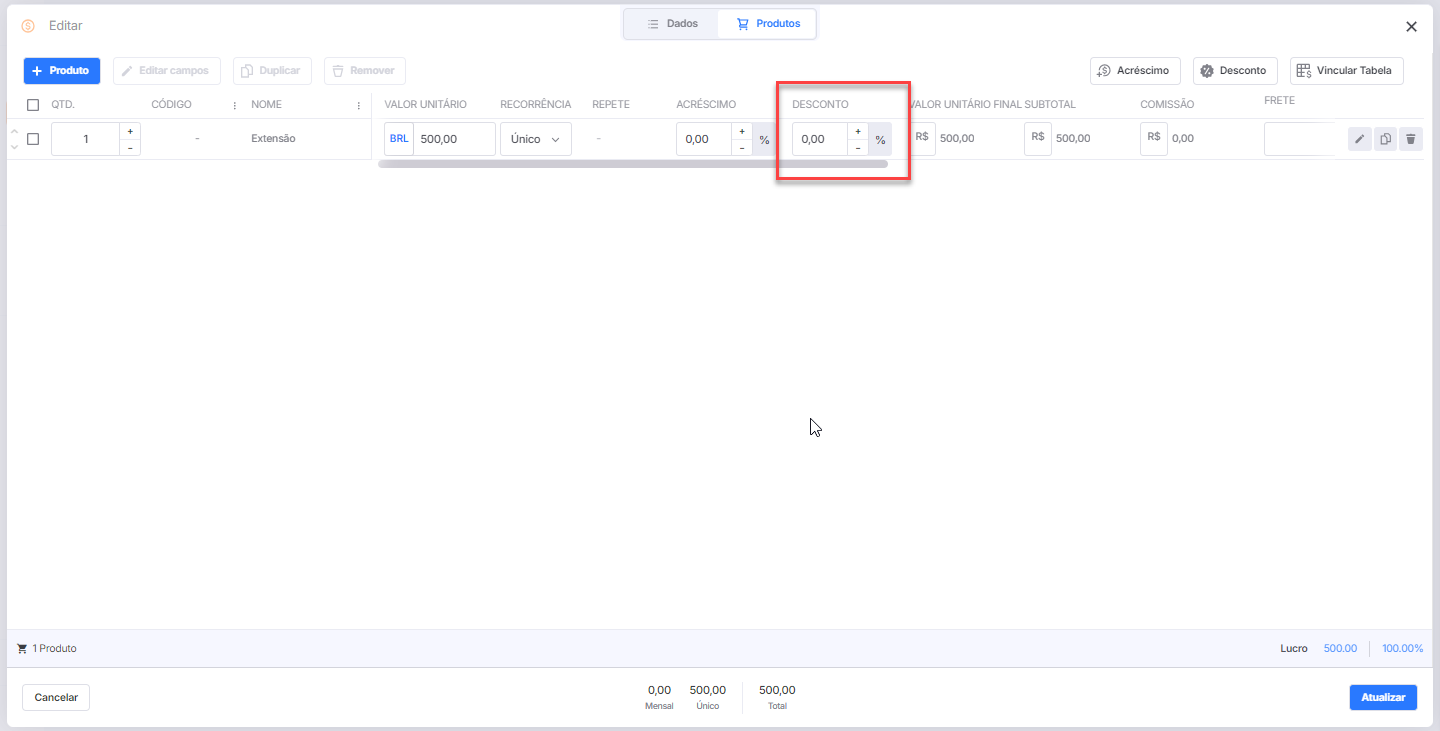The width and height of the screenshot is (1440, 731).
Task: Open the Código column options menu dots
Action: 235,105
